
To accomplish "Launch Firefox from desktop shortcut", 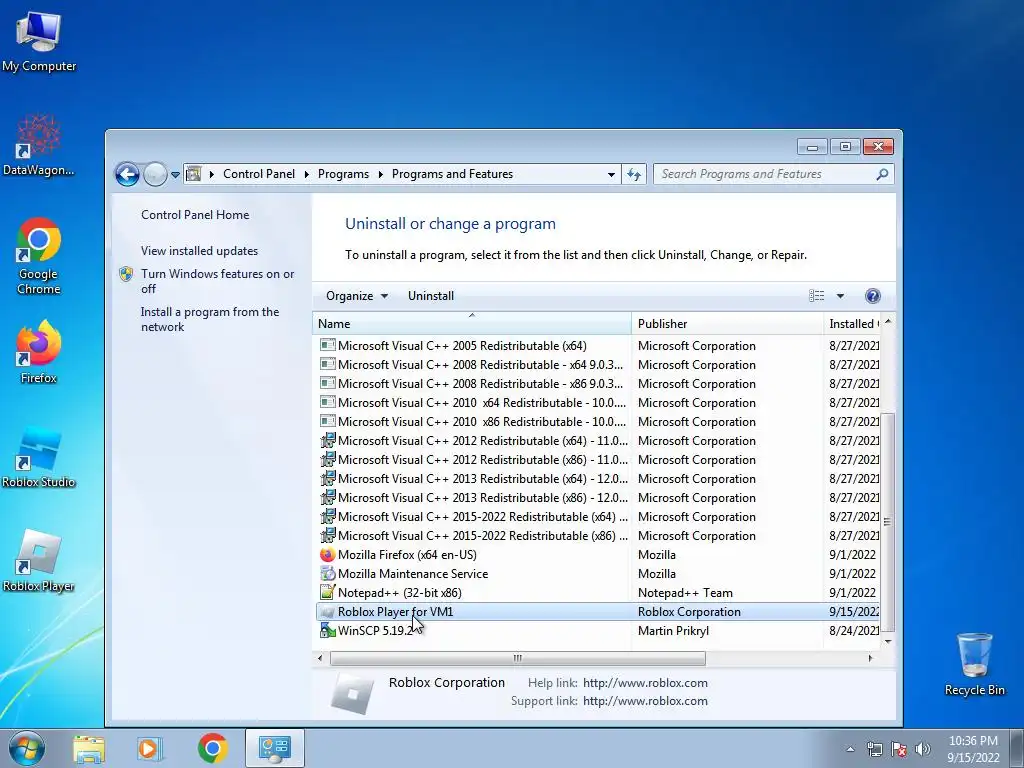I will pos(39,351).
